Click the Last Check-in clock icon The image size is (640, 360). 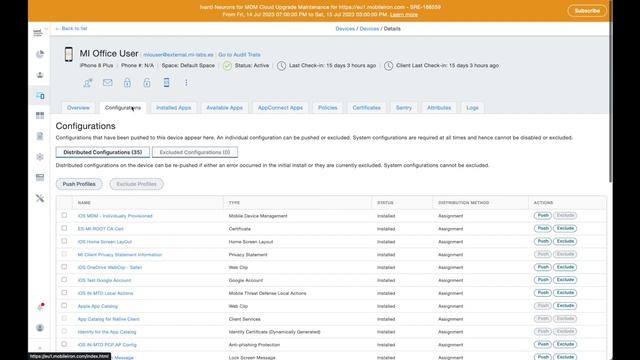pyautogui.click(x=281, y=66)
